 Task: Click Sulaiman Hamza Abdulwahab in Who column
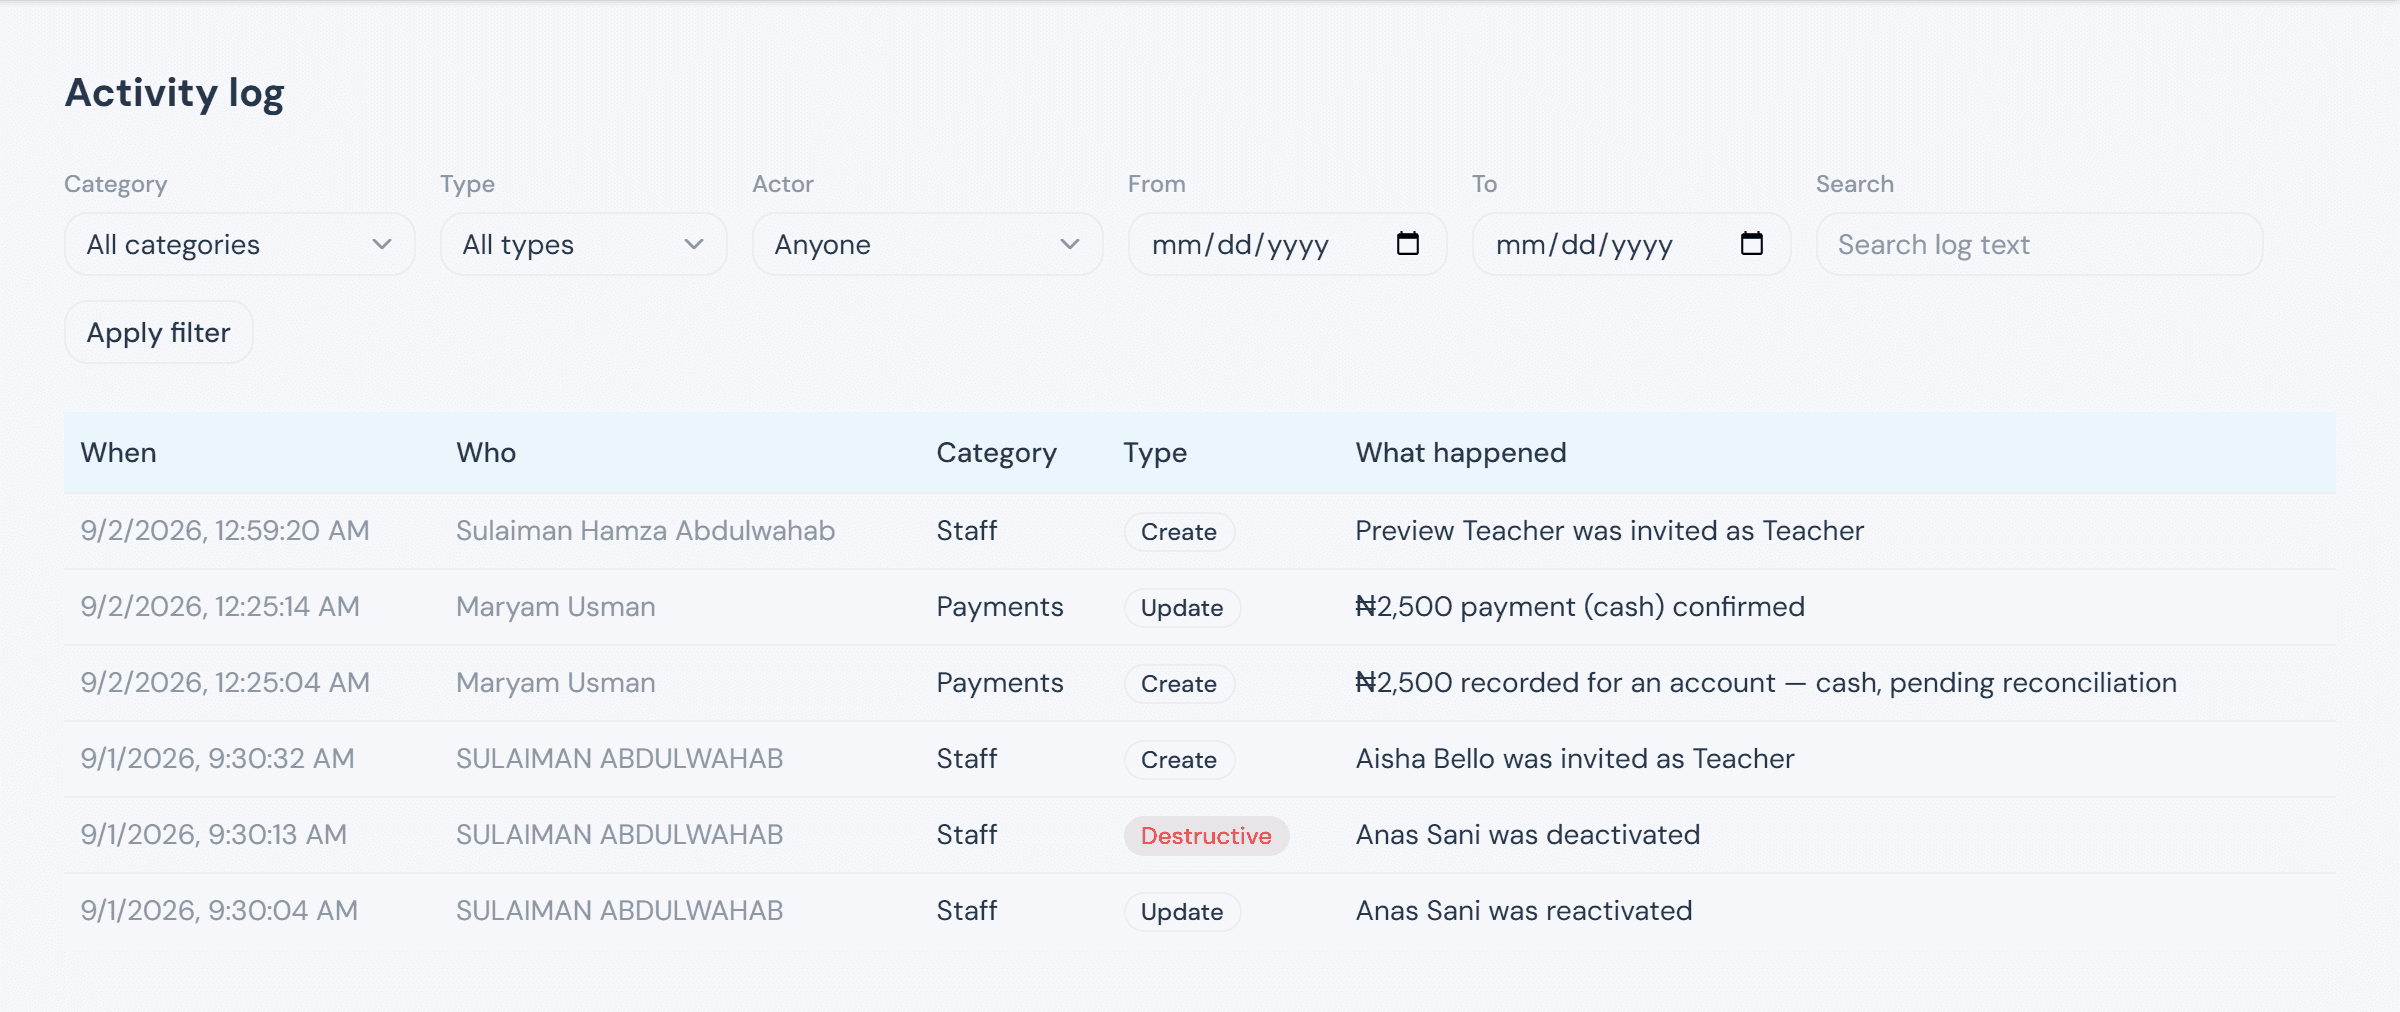pyautogui.click(x=645, y=530)
